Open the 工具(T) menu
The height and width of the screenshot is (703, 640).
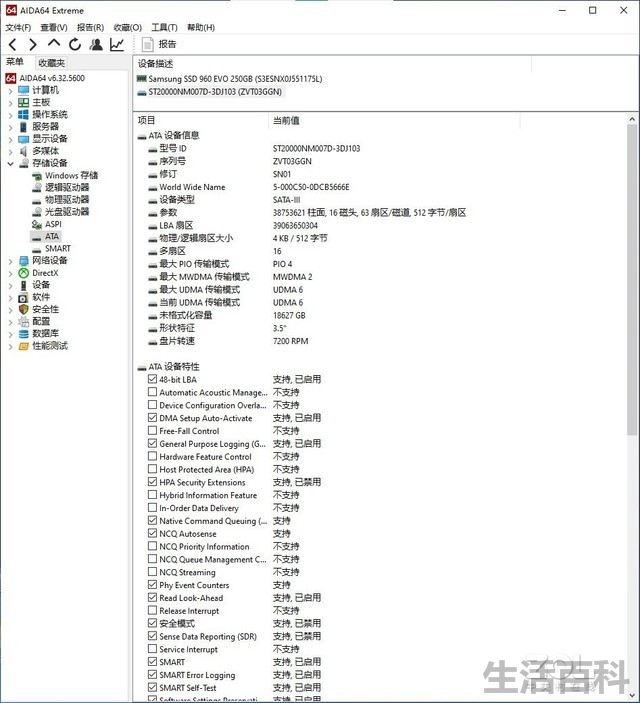tap(164, 28)
